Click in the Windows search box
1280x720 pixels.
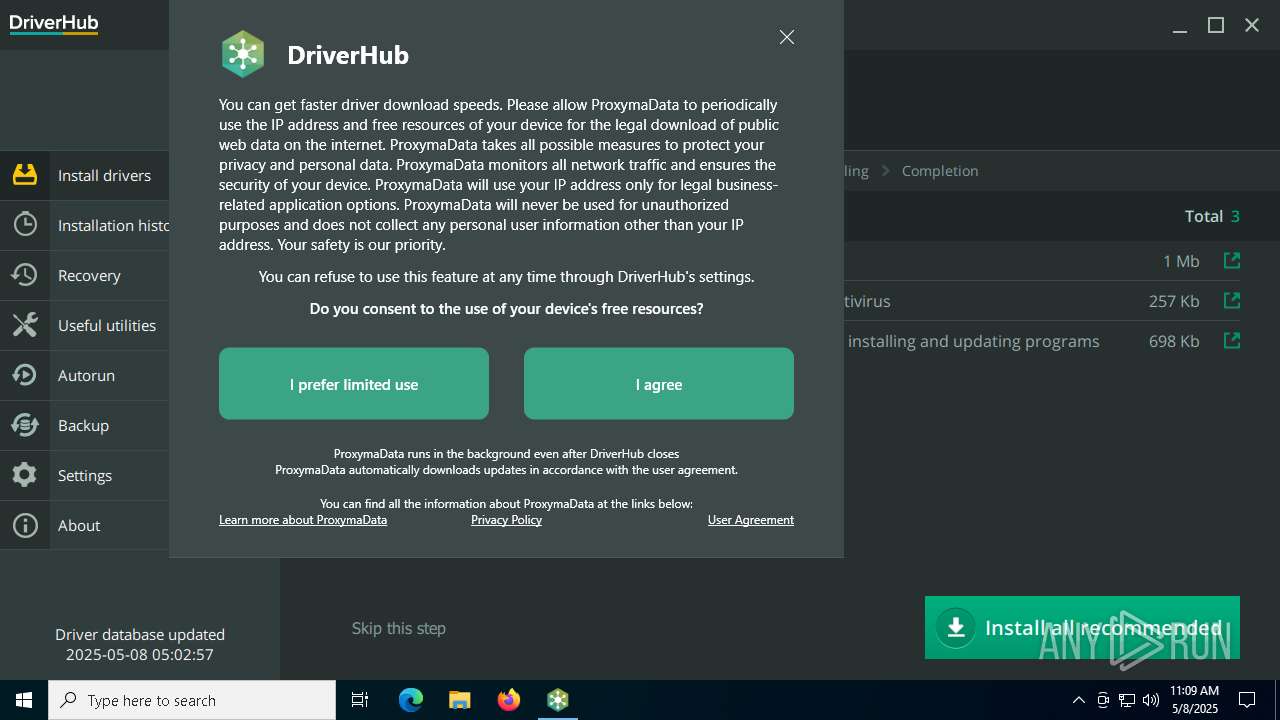(x=192, y=700)
